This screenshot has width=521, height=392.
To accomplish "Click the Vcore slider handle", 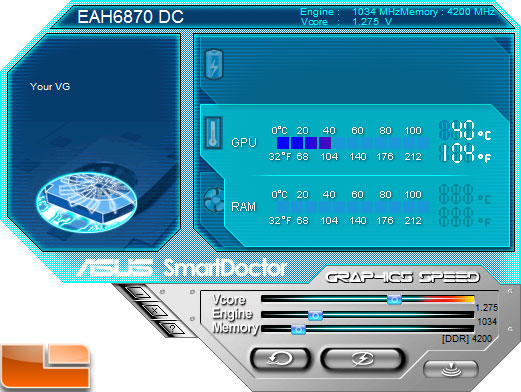I will pyautogui.click(x=394, y=300).
